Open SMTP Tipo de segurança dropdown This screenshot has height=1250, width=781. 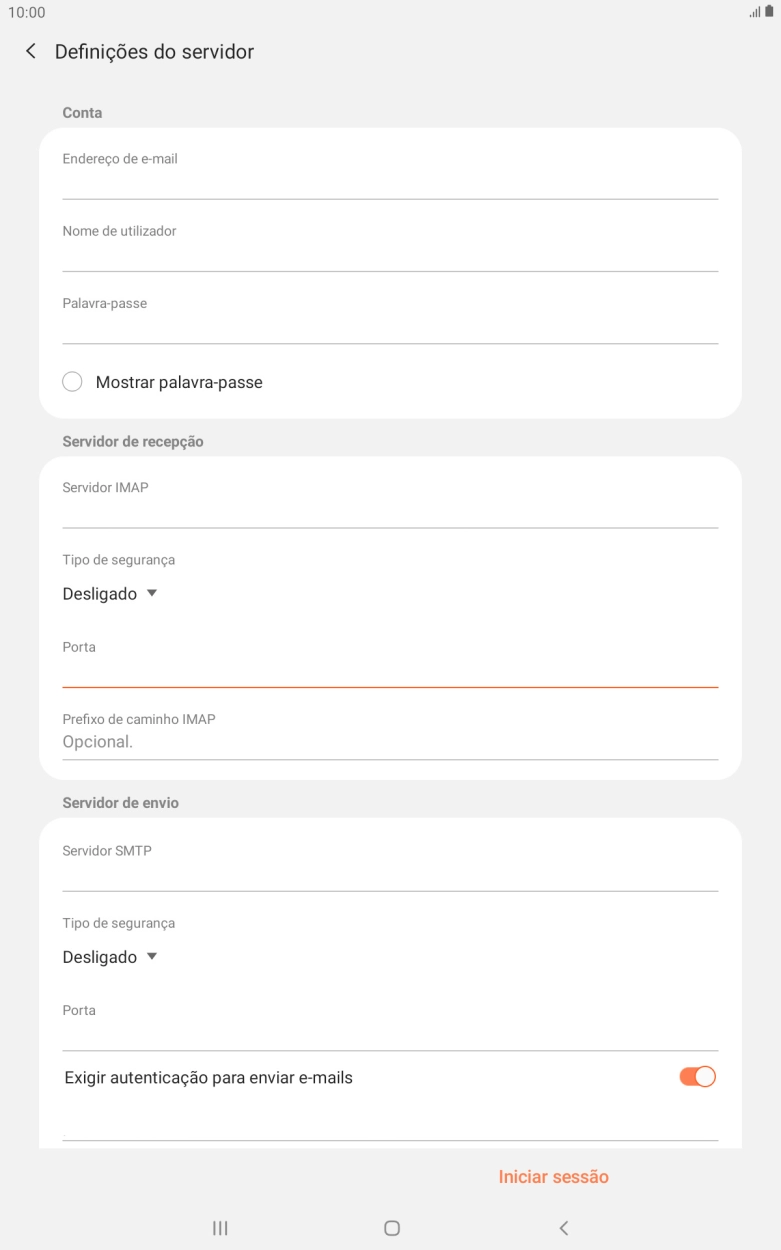(110, 957)
